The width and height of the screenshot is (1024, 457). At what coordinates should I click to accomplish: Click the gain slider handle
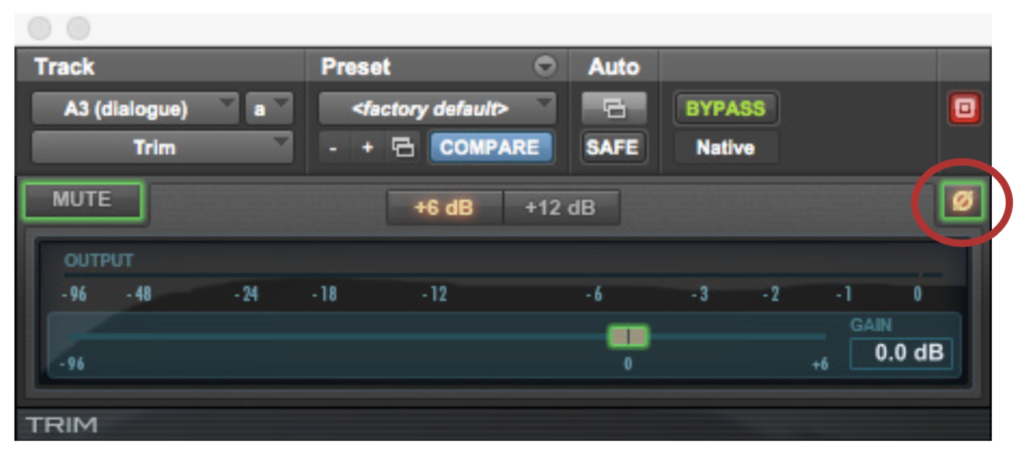click(628, 336)
